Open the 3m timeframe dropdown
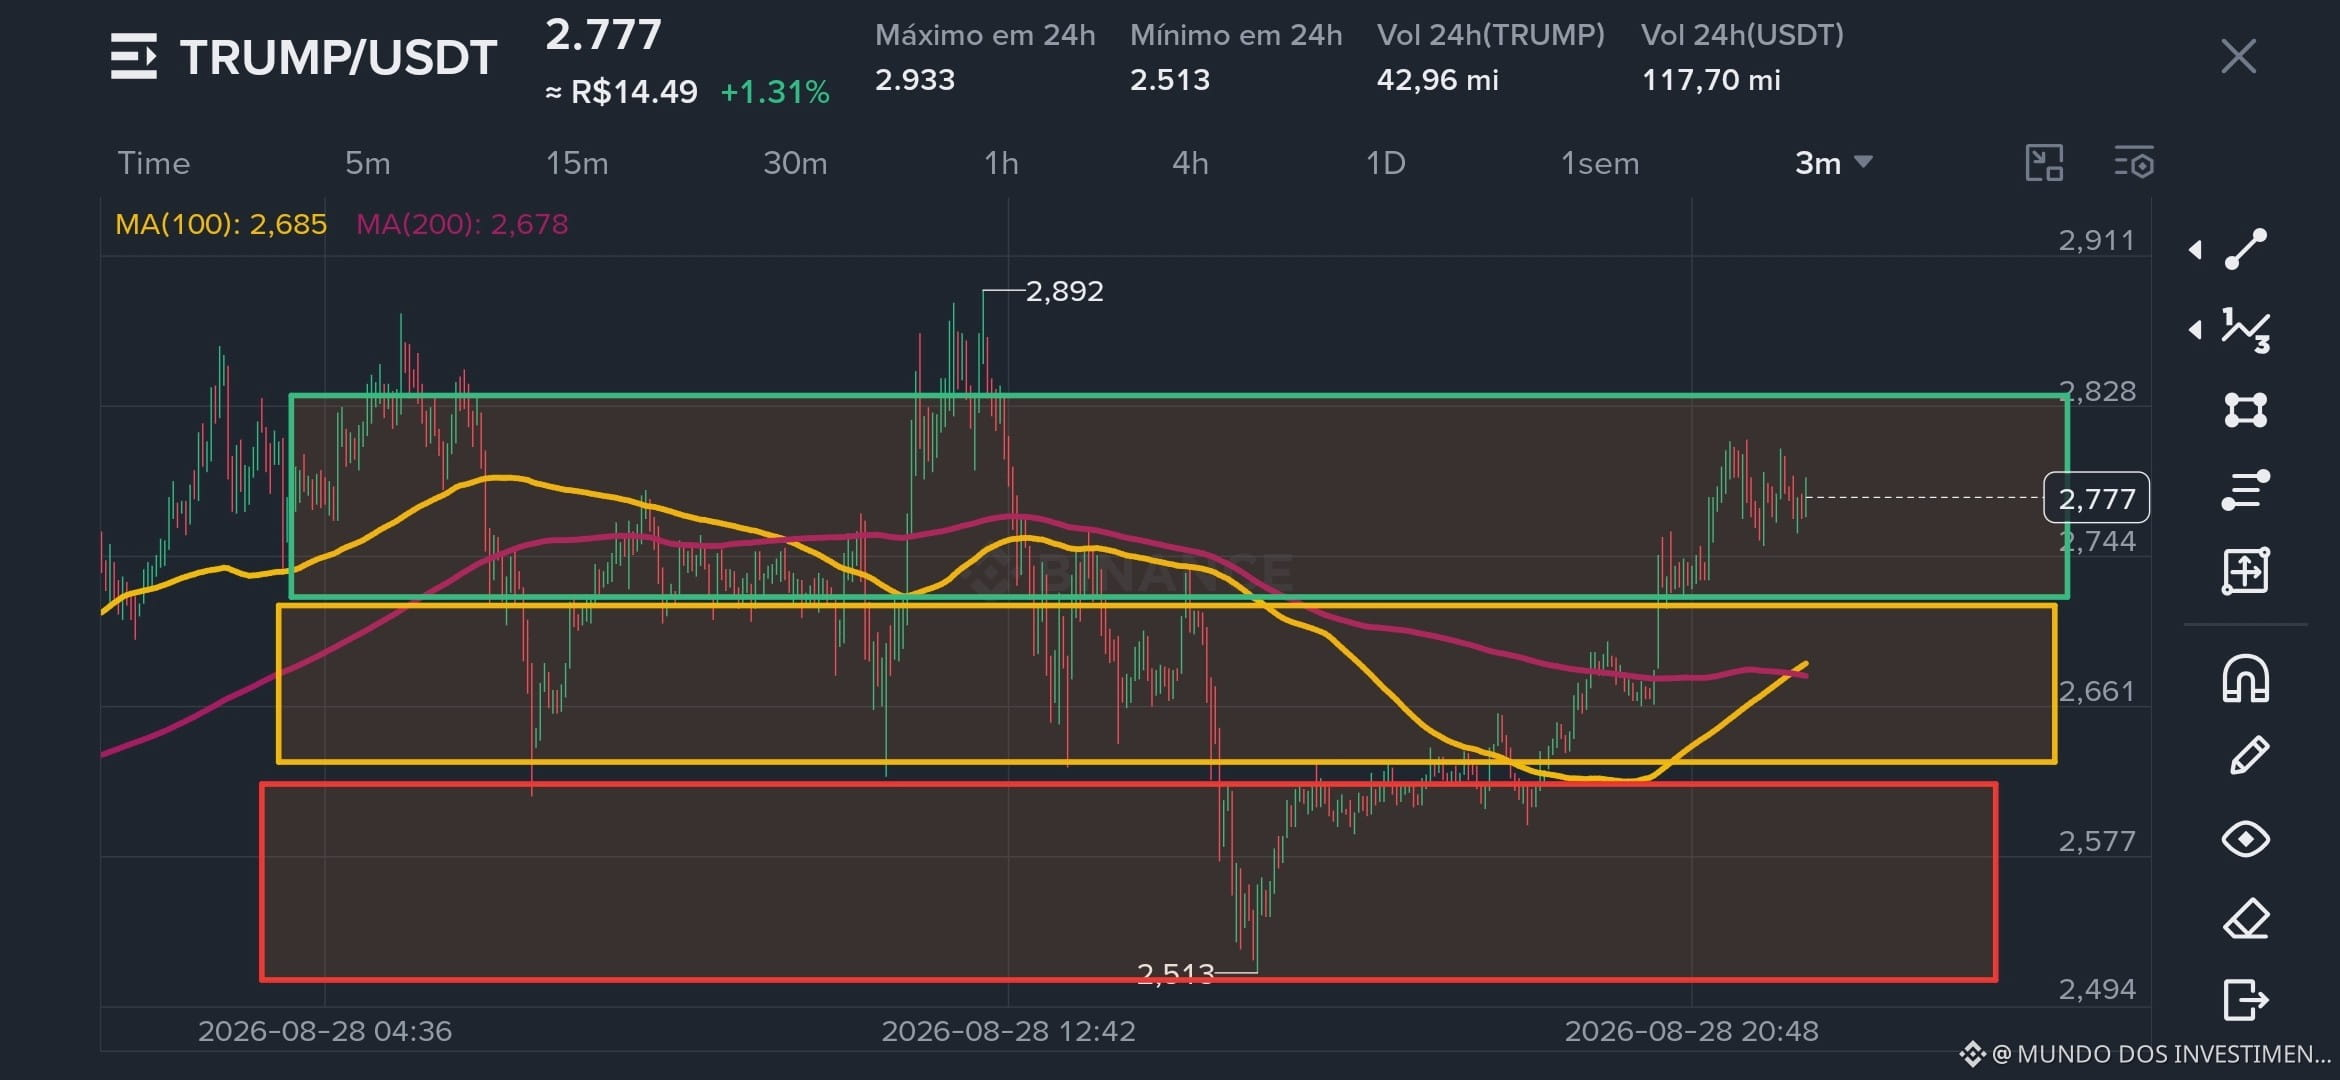The width and height of the screenshot is (2340, 1080). point(1833,163)
